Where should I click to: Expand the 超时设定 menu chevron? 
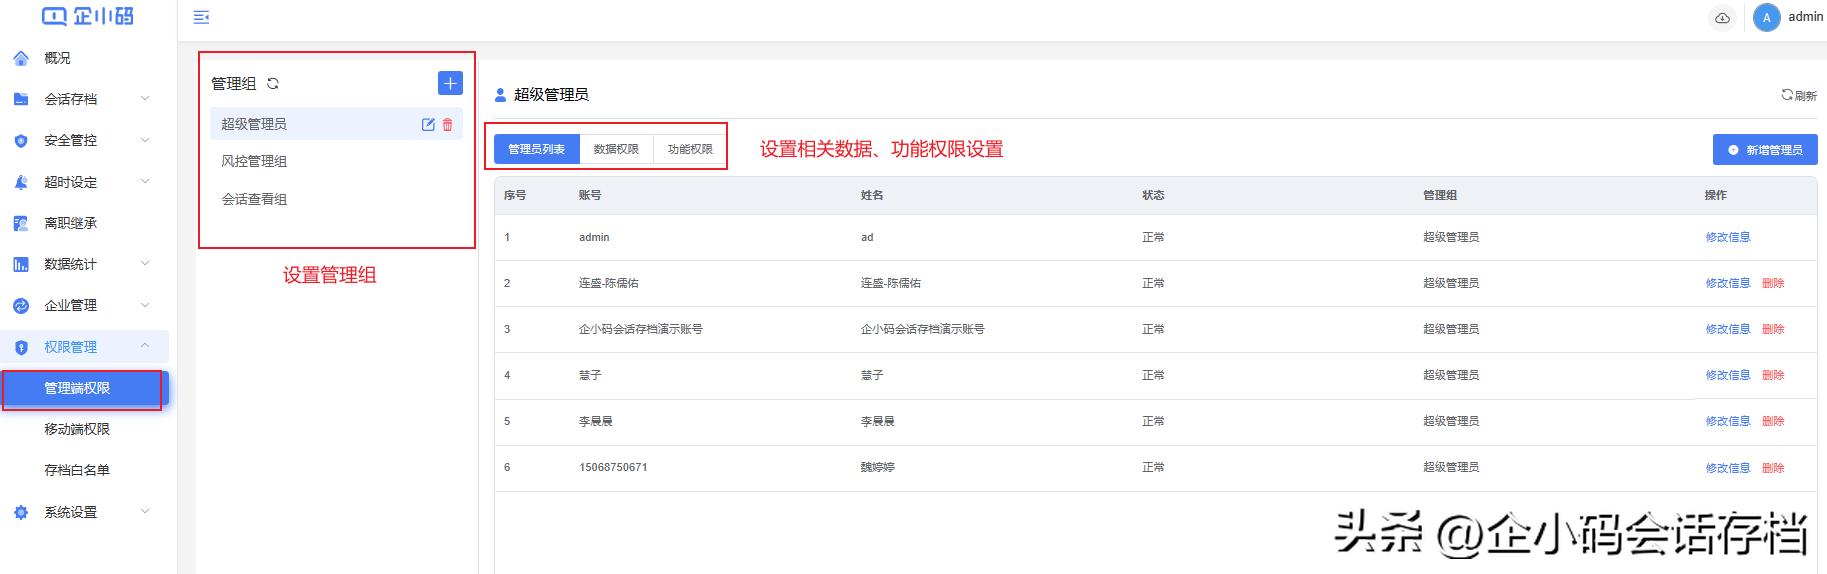coord(145,182)
